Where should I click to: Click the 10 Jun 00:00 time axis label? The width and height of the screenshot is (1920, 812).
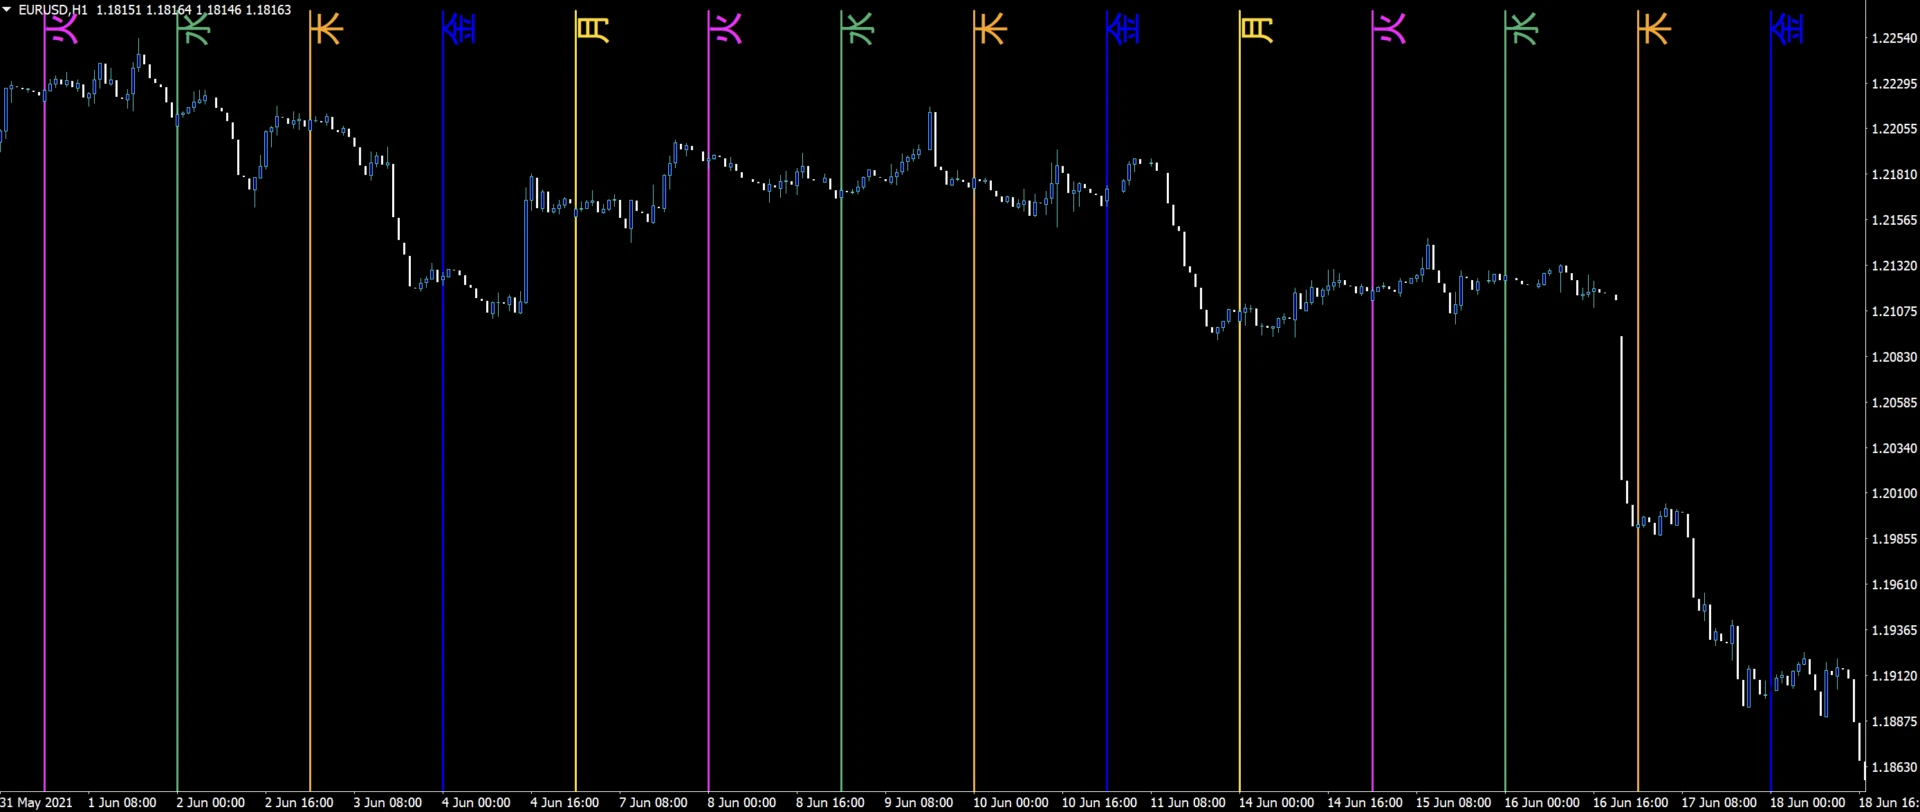coord(1010,802)
